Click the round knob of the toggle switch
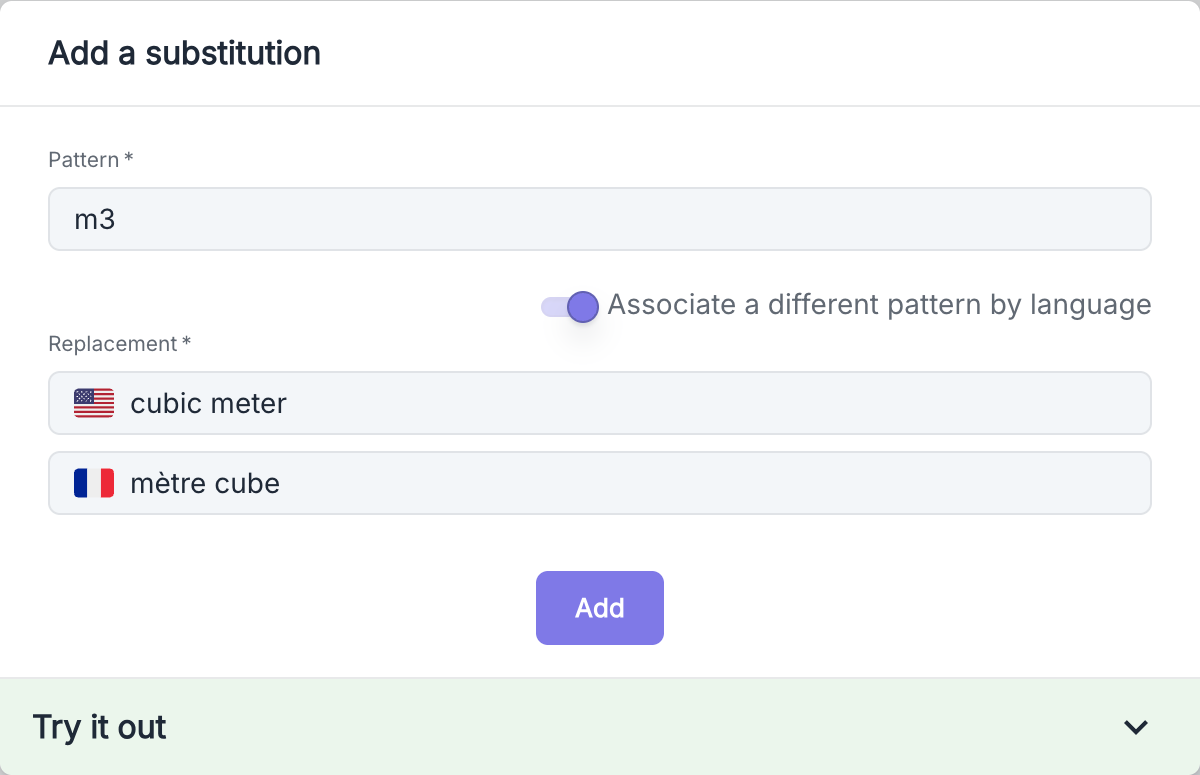1200x775 pixels. point(582,306)
